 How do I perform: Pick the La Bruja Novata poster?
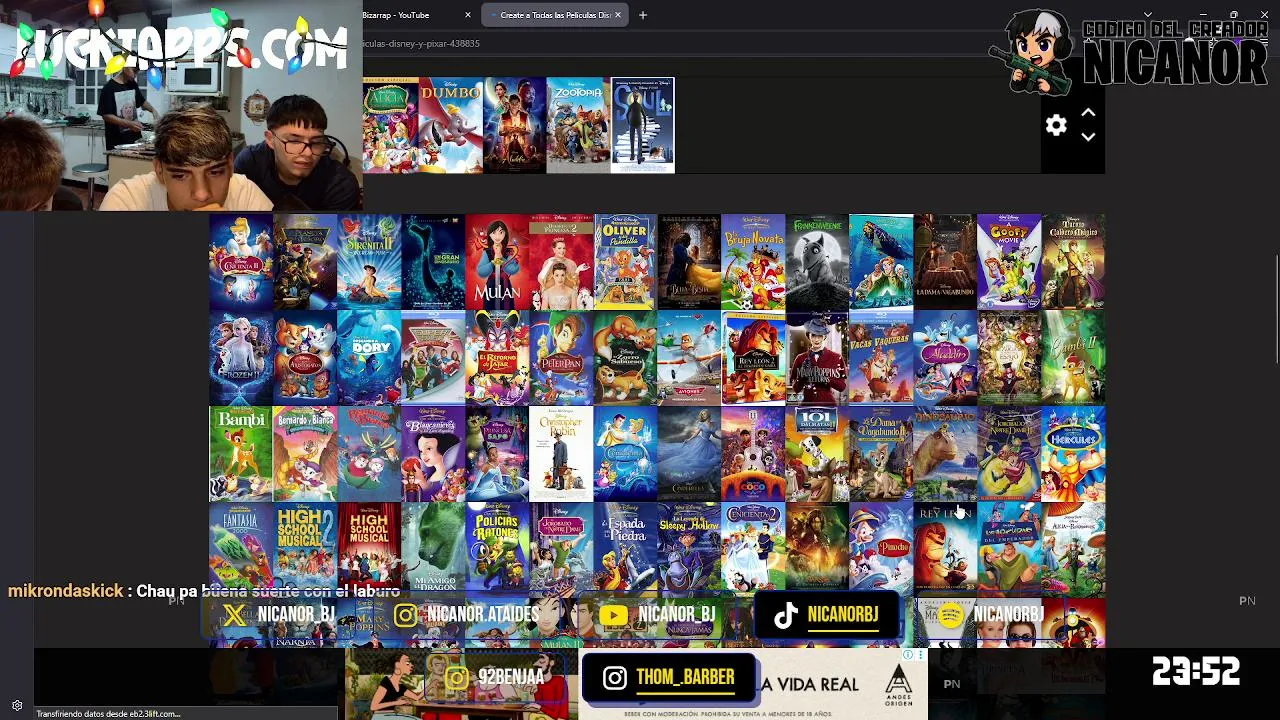pos(753,261)
